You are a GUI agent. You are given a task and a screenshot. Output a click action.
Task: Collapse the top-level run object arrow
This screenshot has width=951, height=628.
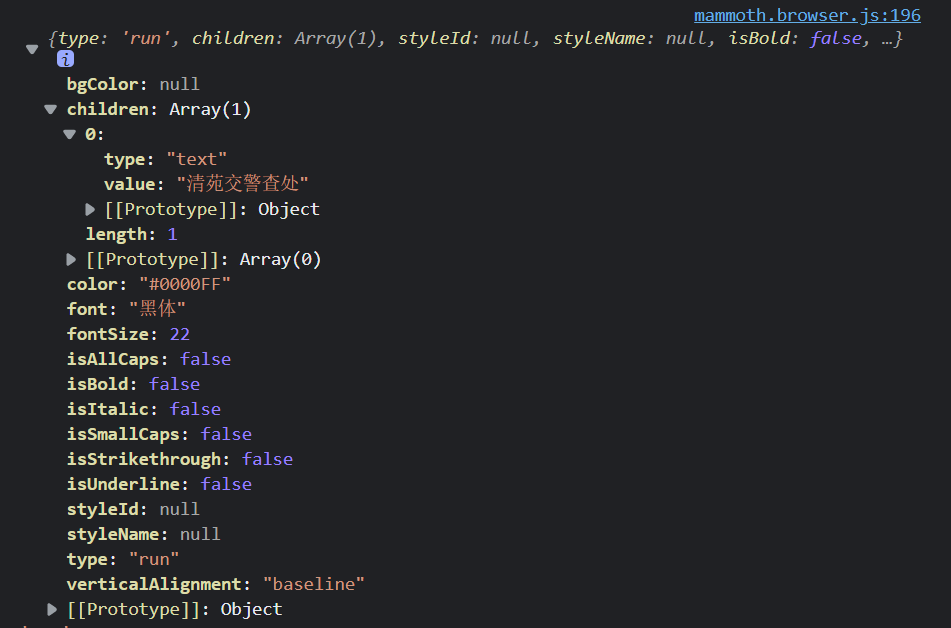pos(32,49)
